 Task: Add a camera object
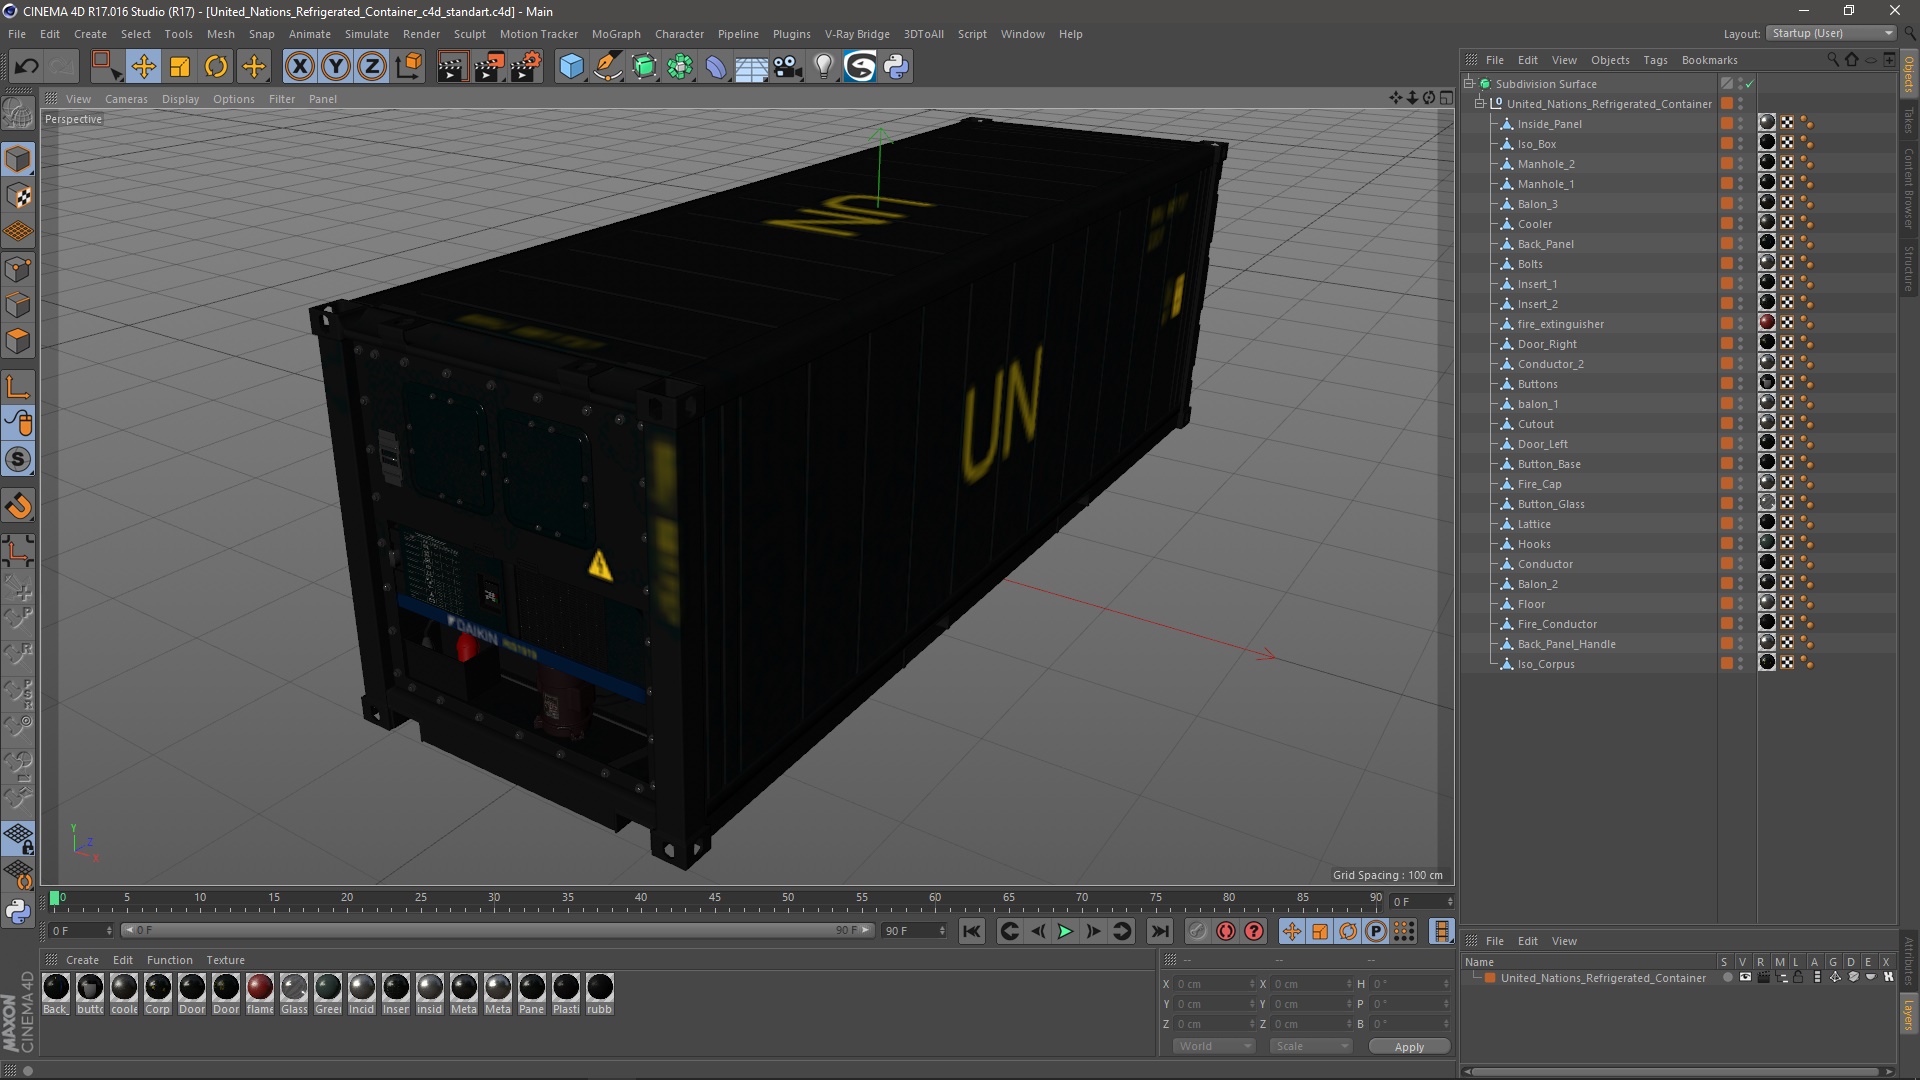click(x=788, y=67)
